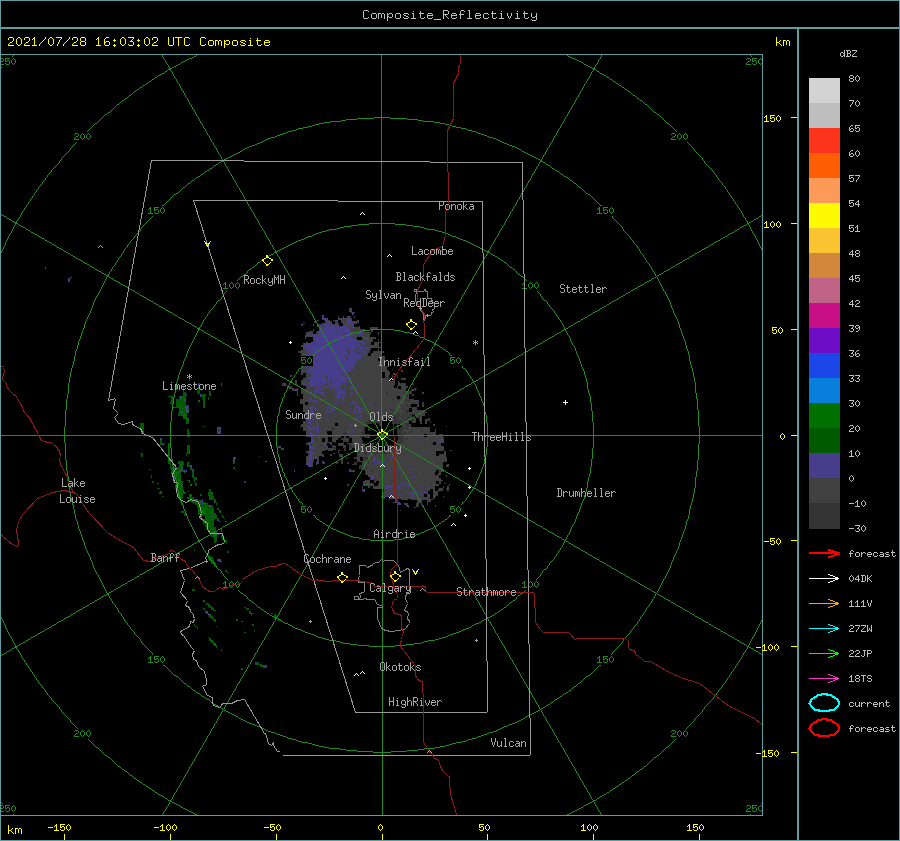900x841 pixels.
Task: Click the yellow diamond marker below Cochrane
Action: [343, 577]
